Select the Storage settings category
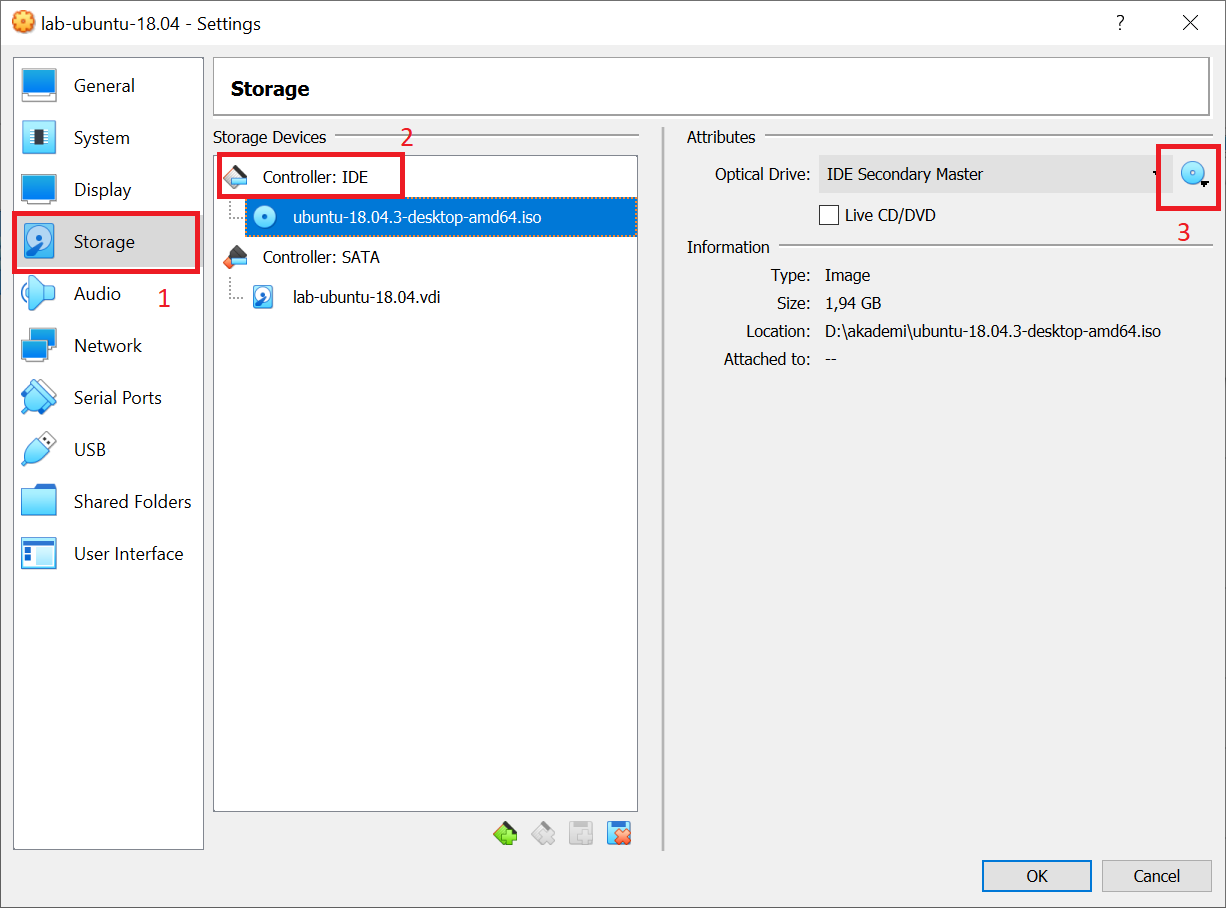The height and width of the screenshot is (908, 1226). click(x=108, y=242)
